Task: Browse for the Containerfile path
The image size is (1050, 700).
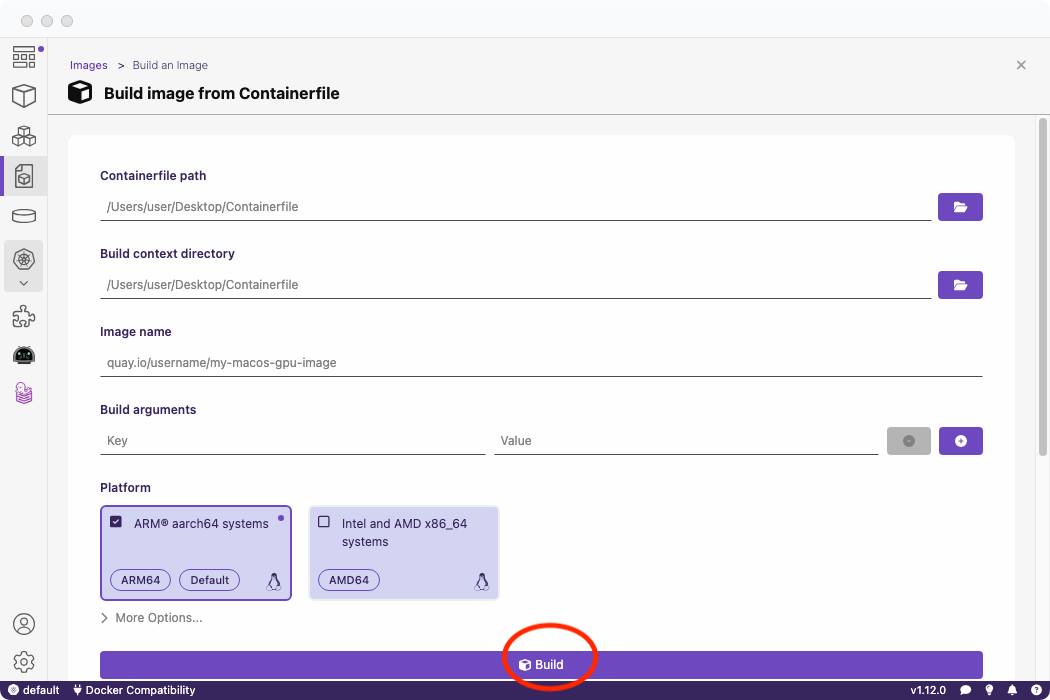Action: tap(960, 207)
